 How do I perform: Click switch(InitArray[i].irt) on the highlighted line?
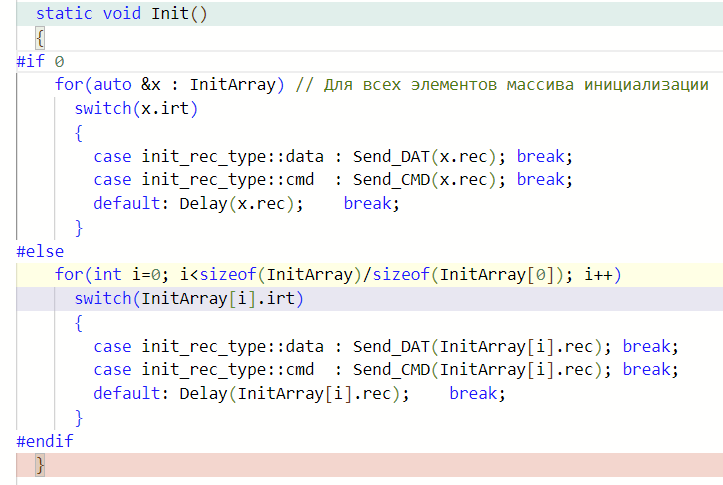point(188,298)
